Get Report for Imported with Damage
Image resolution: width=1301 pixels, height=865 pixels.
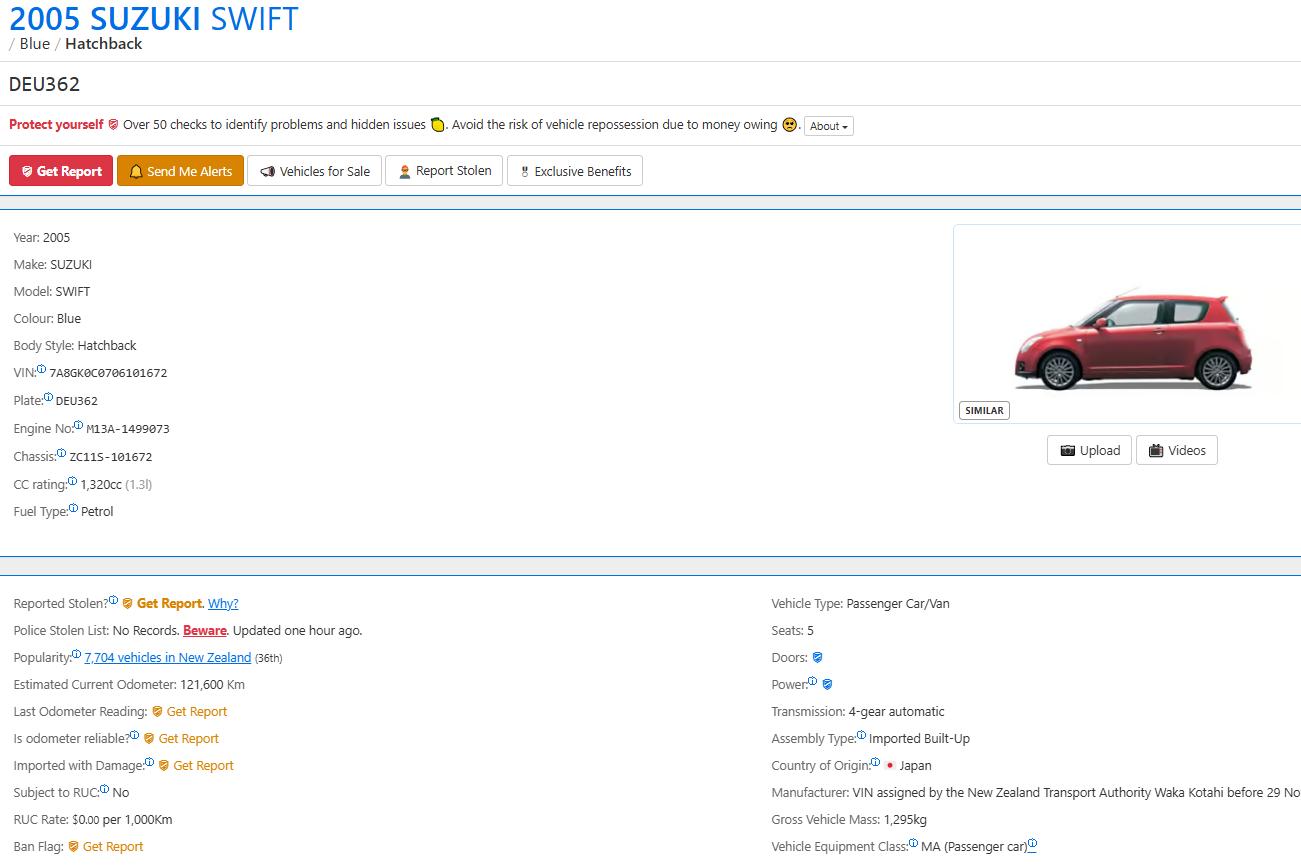tap(204, 766)
